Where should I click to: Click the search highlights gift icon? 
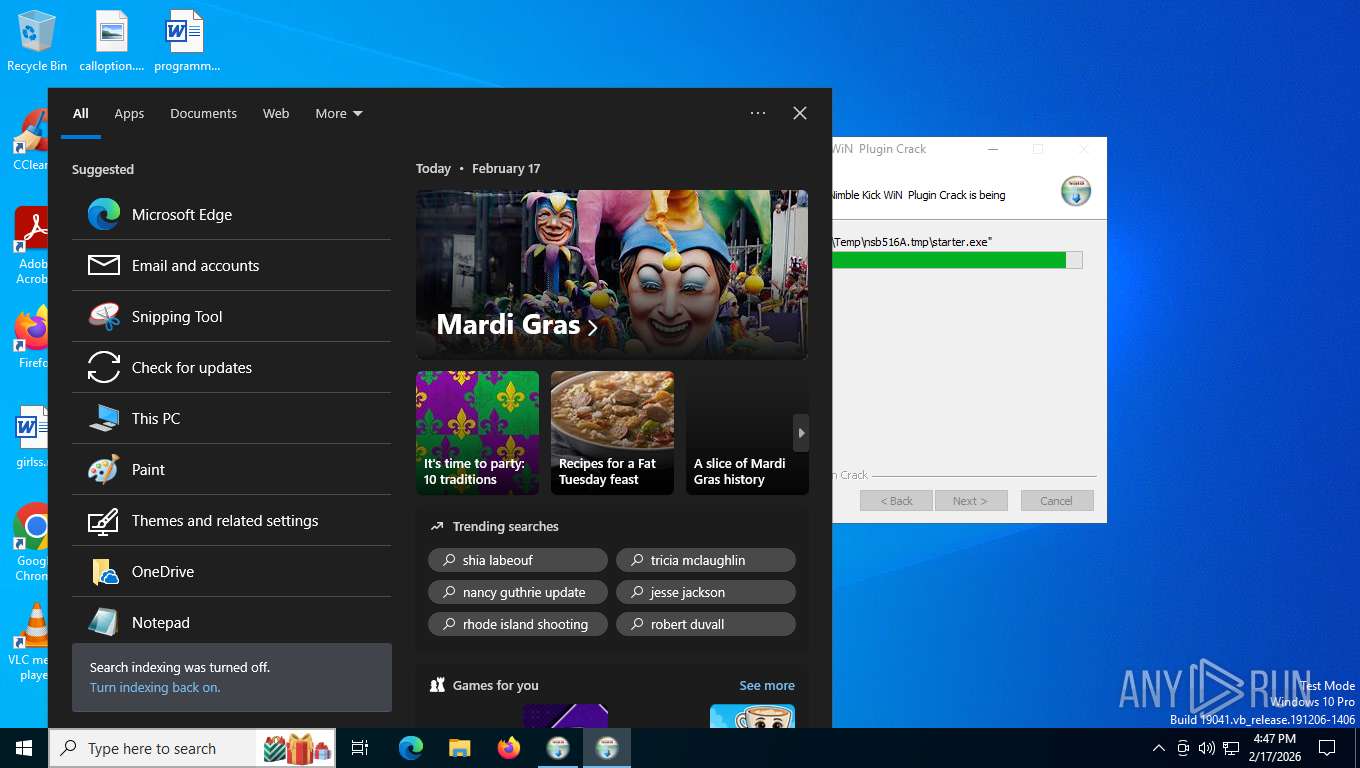[297, 748]
